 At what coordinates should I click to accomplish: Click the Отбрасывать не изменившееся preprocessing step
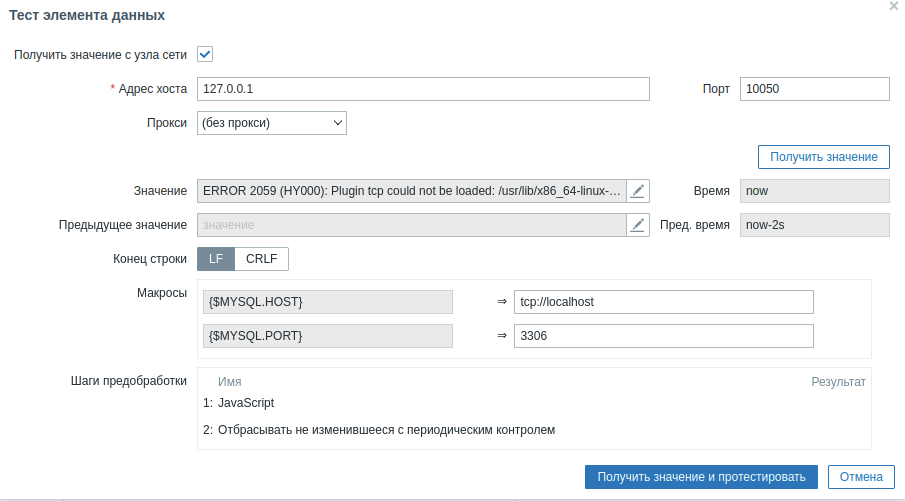tap(386, 430)
